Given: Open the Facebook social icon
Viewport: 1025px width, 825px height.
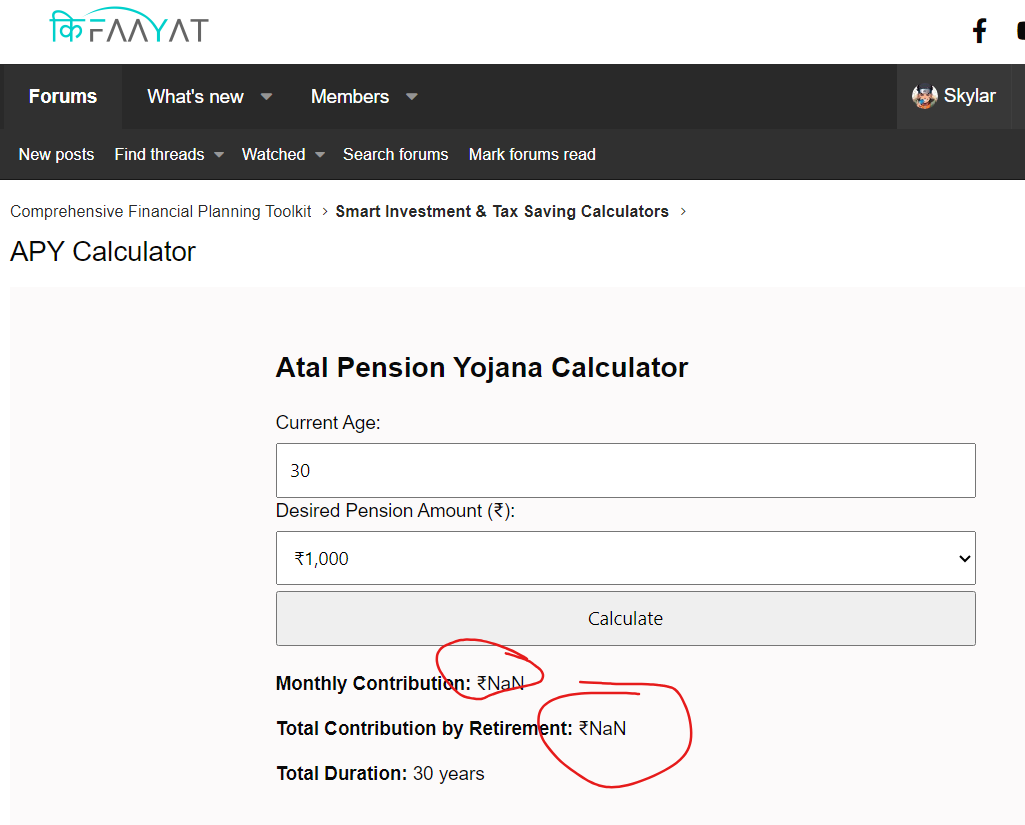Looking at the screenshot, I should click(x=980, y=31).
